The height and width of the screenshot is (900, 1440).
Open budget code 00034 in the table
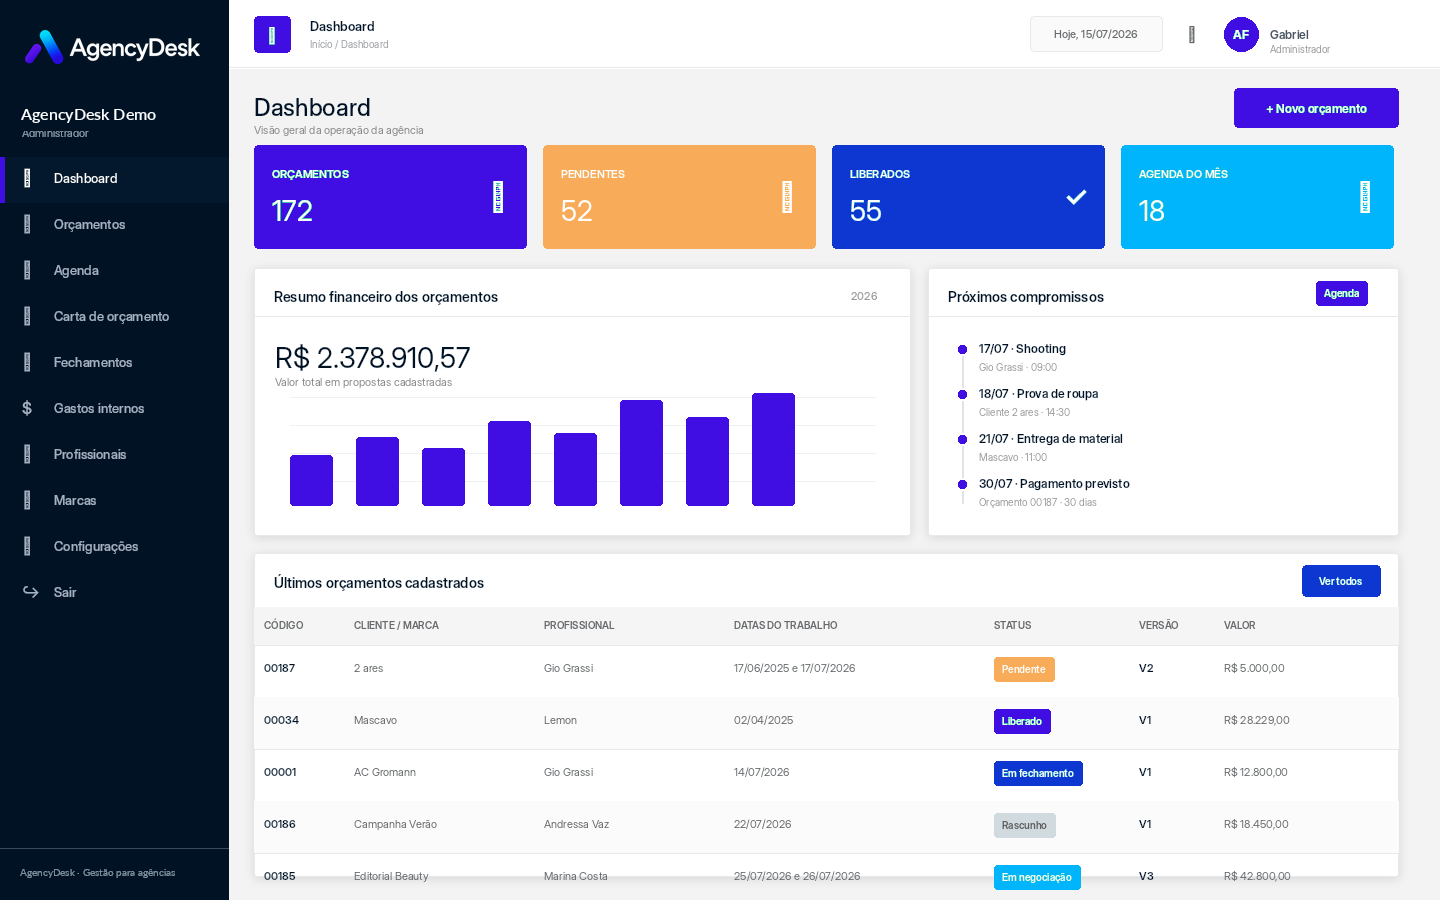point(282,720)
